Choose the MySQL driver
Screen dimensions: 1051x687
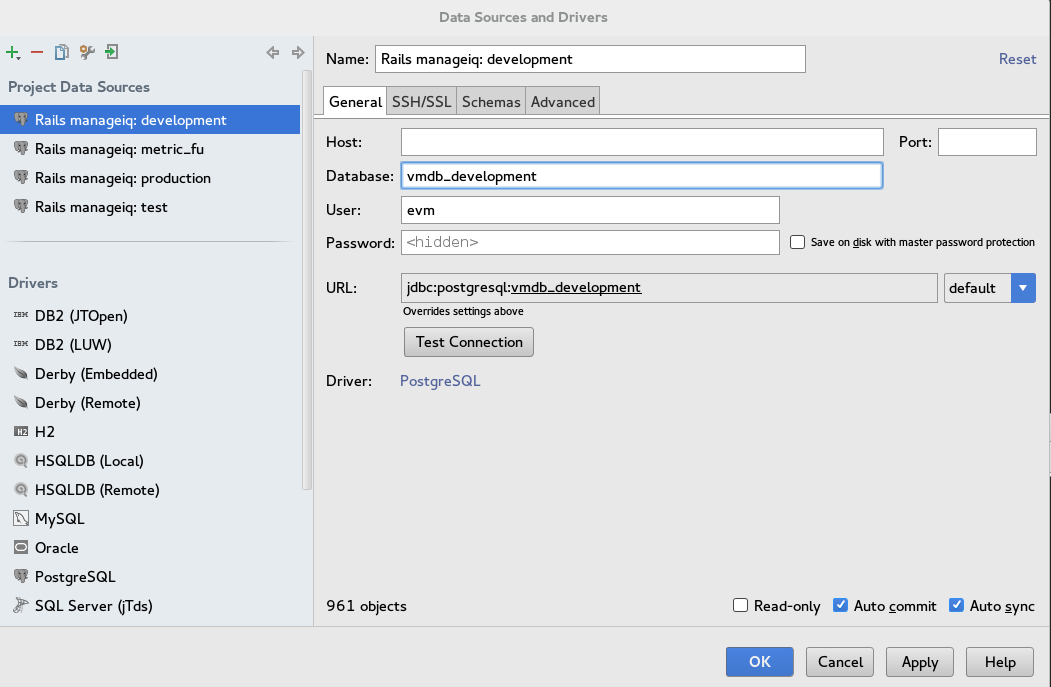[x=150, y=519]
